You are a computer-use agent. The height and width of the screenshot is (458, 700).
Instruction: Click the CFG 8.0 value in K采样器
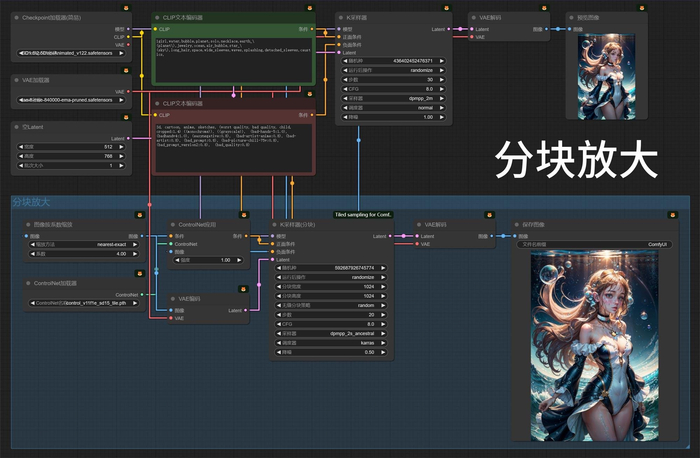[x=429, y=89]
